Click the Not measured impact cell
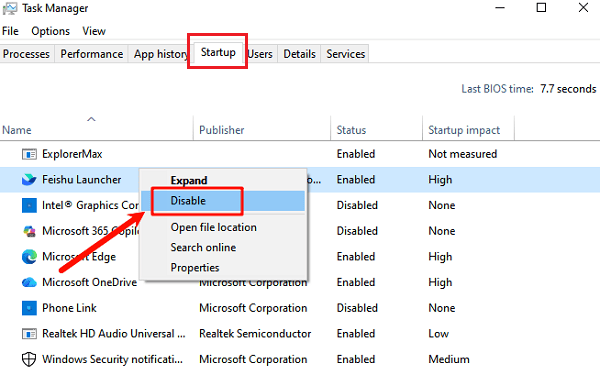 463,154
